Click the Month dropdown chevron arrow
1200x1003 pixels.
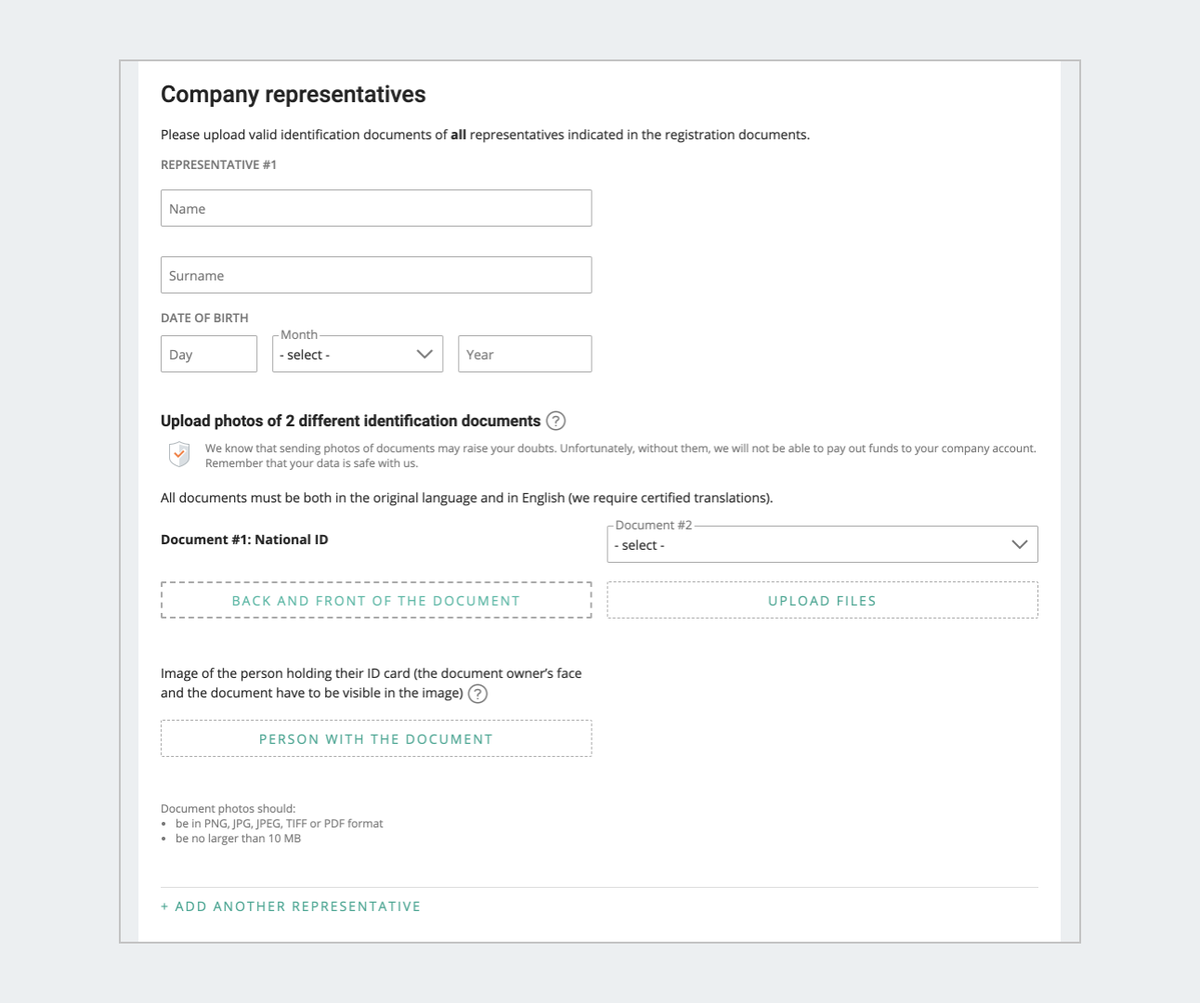(425, 354)
